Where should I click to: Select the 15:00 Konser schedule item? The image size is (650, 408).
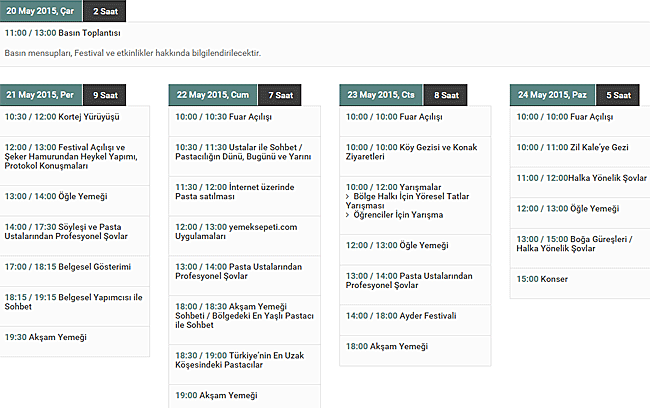click(544, 278)
